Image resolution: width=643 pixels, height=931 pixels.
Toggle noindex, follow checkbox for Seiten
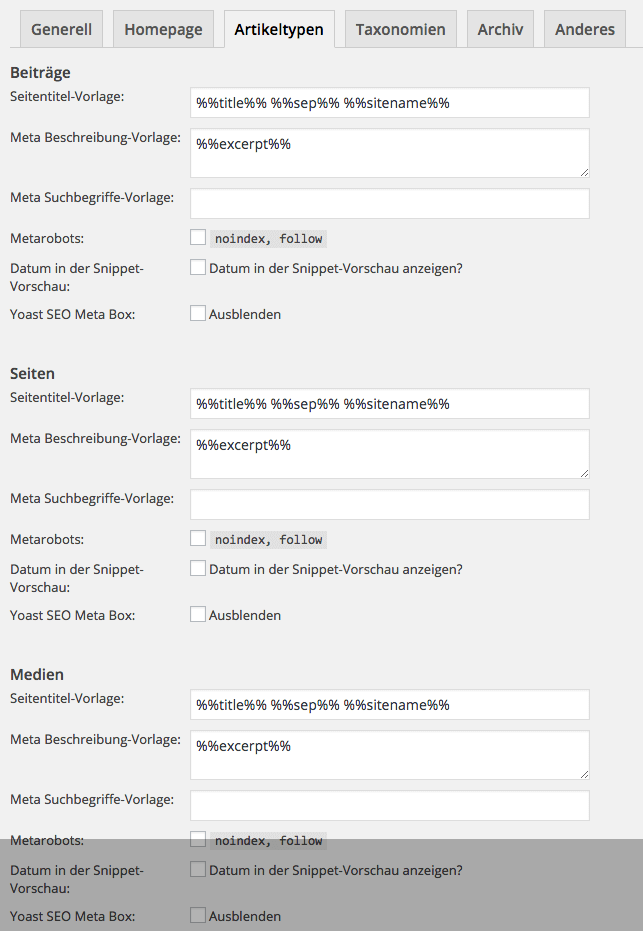click(x=198, y=539)
